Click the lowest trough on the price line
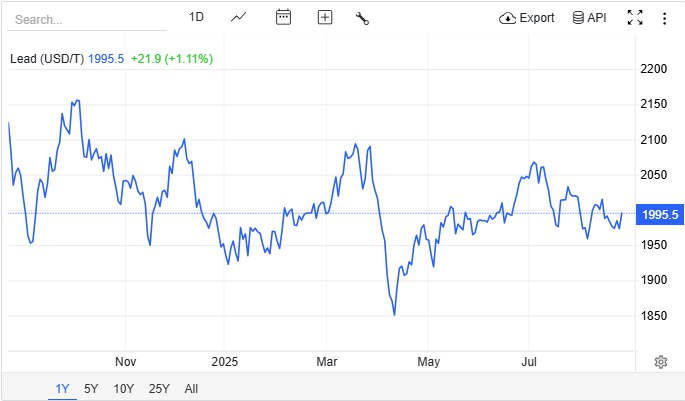The width and height of the screenshot is (685, 401). coord(394,315)
